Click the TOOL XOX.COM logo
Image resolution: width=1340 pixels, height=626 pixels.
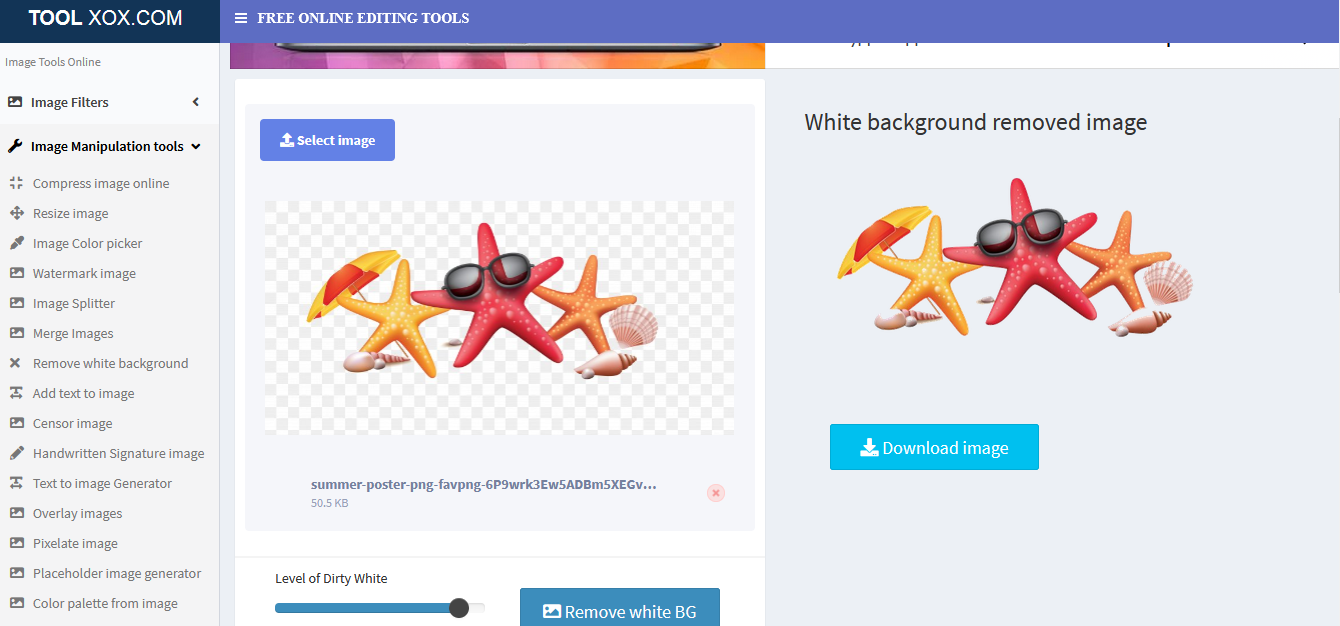(x=105, y=18)
